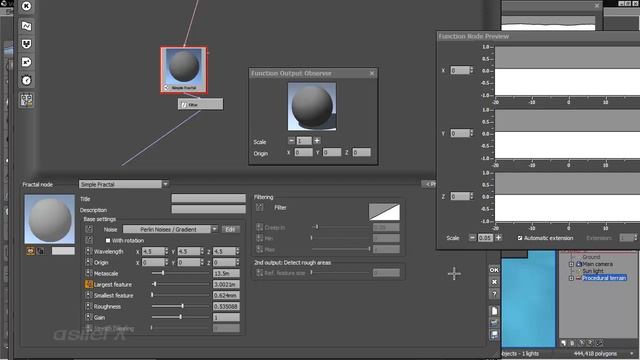This screenshot has height=360, width=640.
Task: Toggle connection icon beside With rotation
Action: pyautogui.click(x=89, y=240)
